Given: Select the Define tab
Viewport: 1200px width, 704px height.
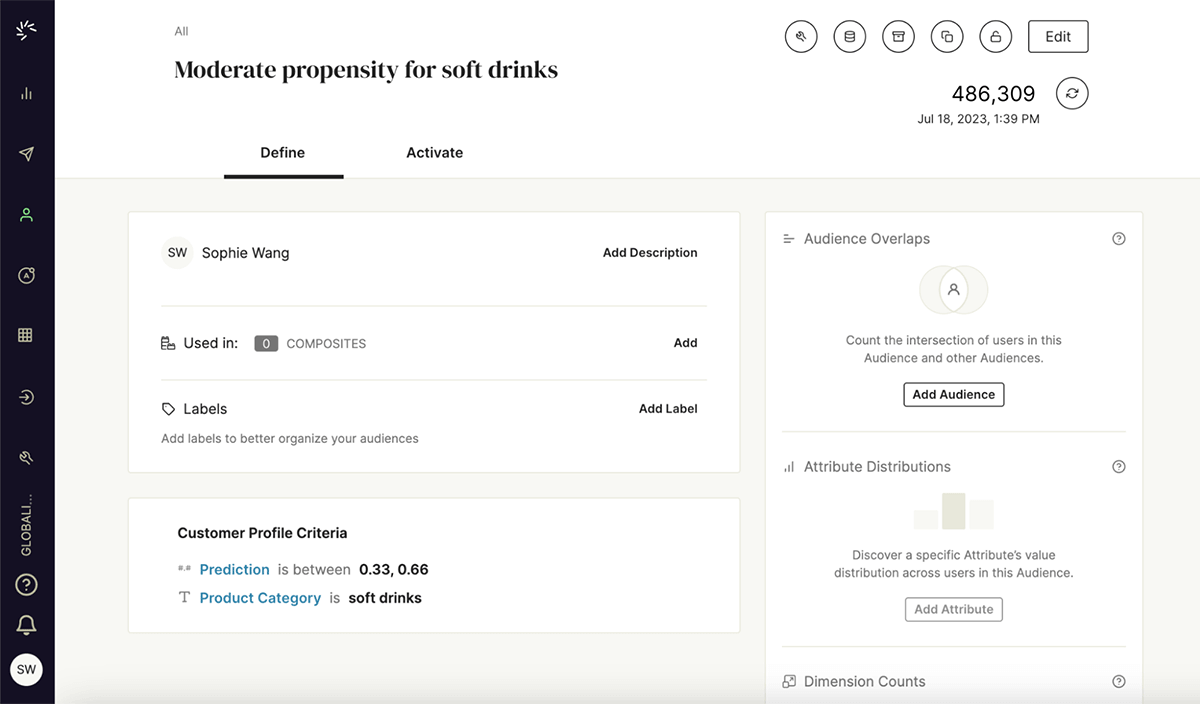Looking at the screenshot, I should coord(283,153).
